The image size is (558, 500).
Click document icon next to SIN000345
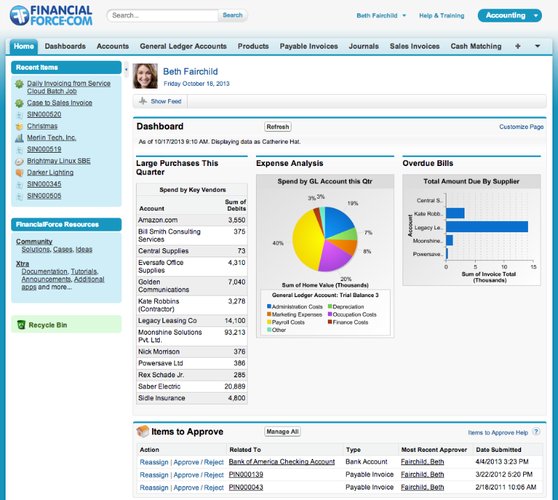pyautogui.click(x=19, y=185)
